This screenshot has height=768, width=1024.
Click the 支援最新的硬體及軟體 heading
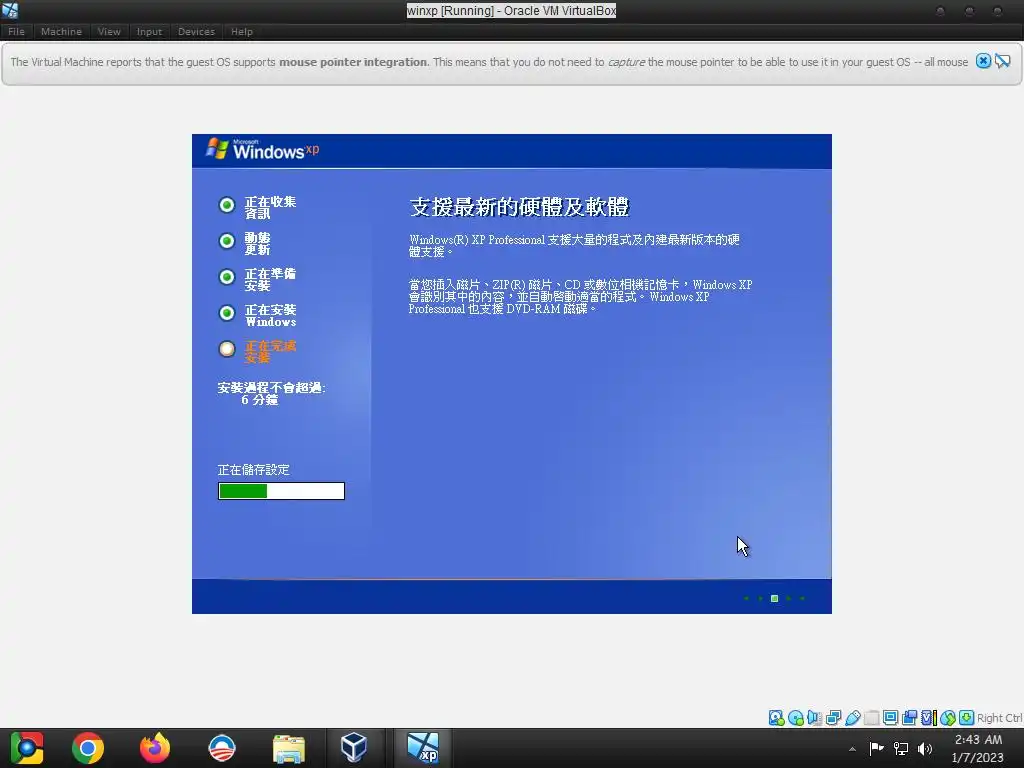point(519,206)
